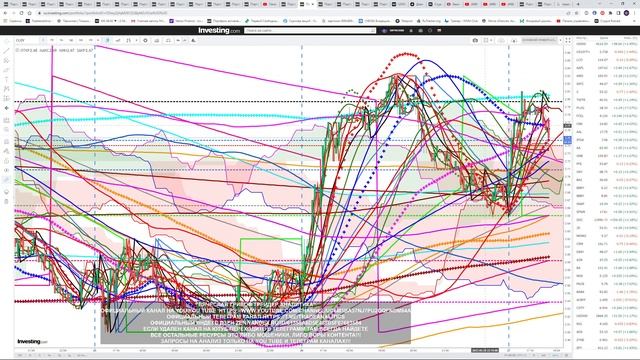Click the website search field in header
This screenshot has width=640, height=360.
click(310, 31)
